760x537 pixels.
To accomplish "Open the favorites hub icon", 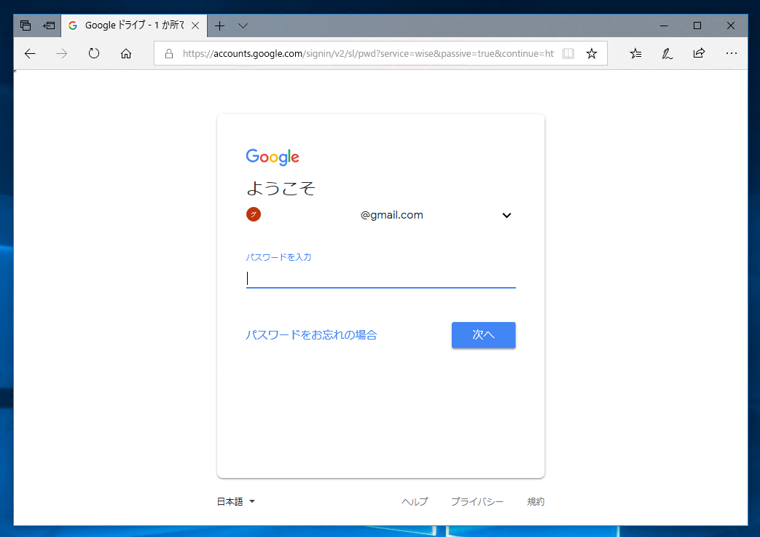I will coord(635,53).
